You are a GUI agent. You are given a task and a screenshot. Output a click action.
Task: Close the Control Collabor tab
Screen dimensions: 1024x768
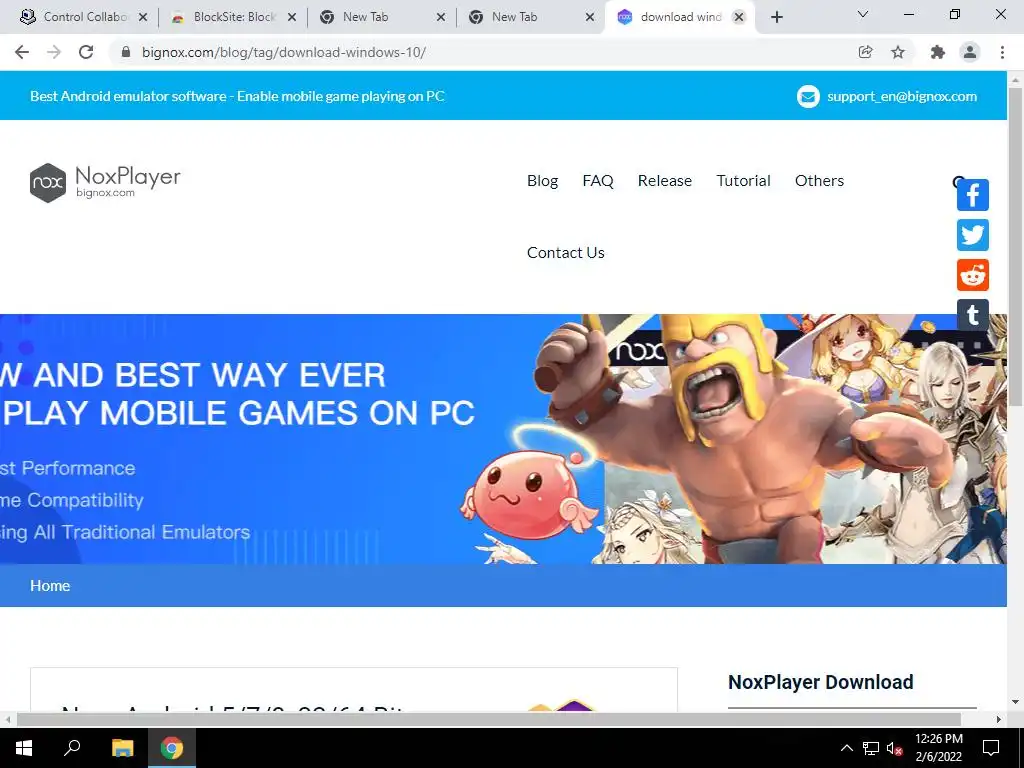pos(143,17)
